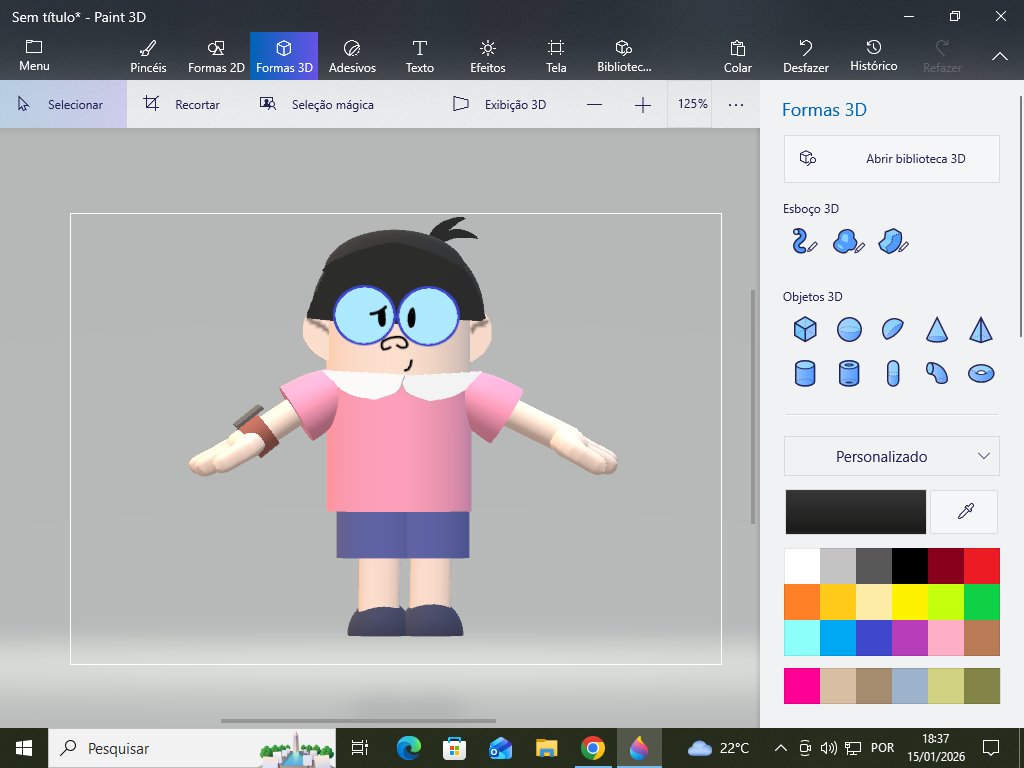Open File Explorer from taskbar
The width and height of the screenshot is (1024, 768).
[x=547, y=748]
